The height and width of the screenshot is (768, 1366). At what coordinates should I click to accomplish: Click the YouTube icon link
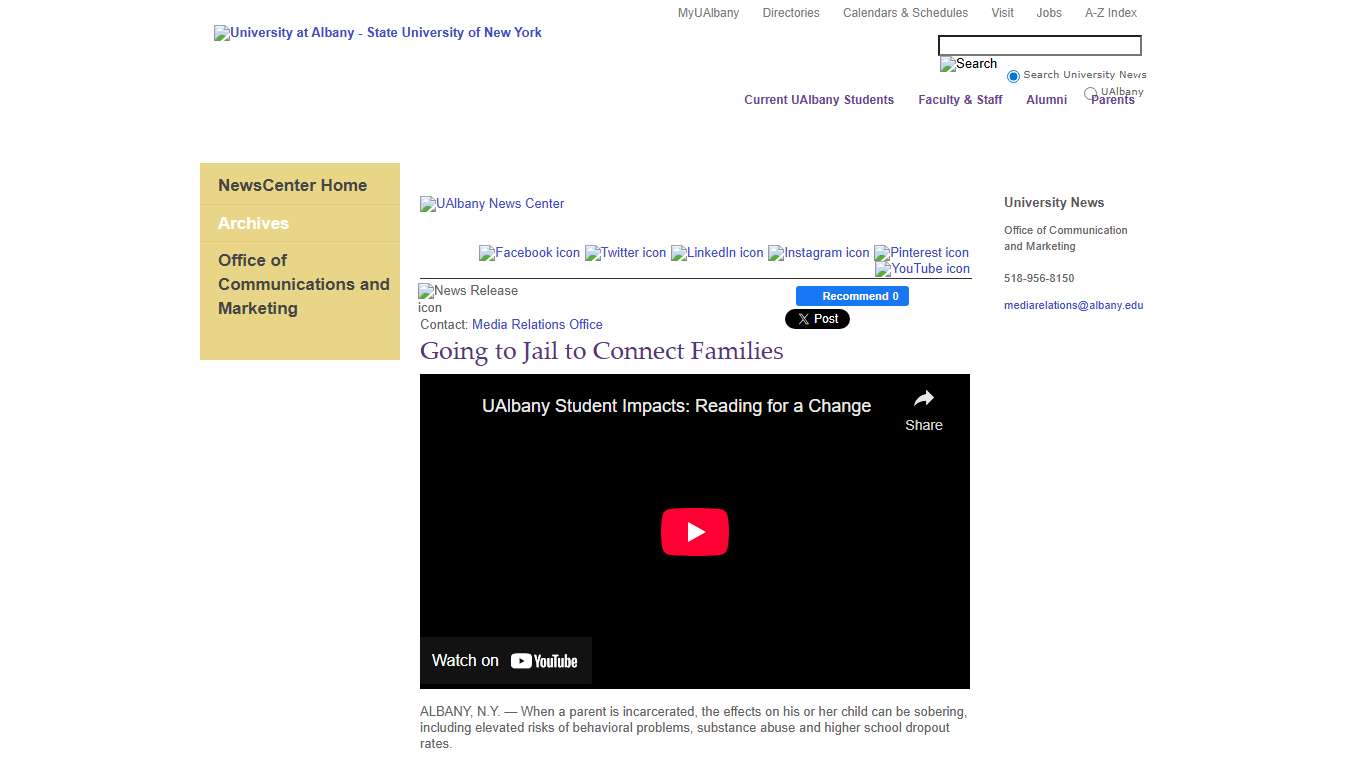pos(922,269)
